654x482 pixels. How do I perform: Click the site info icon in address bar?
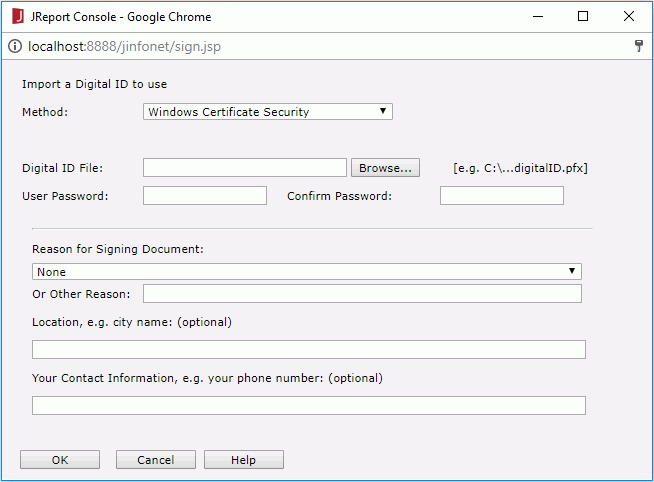tap(15, 46)
